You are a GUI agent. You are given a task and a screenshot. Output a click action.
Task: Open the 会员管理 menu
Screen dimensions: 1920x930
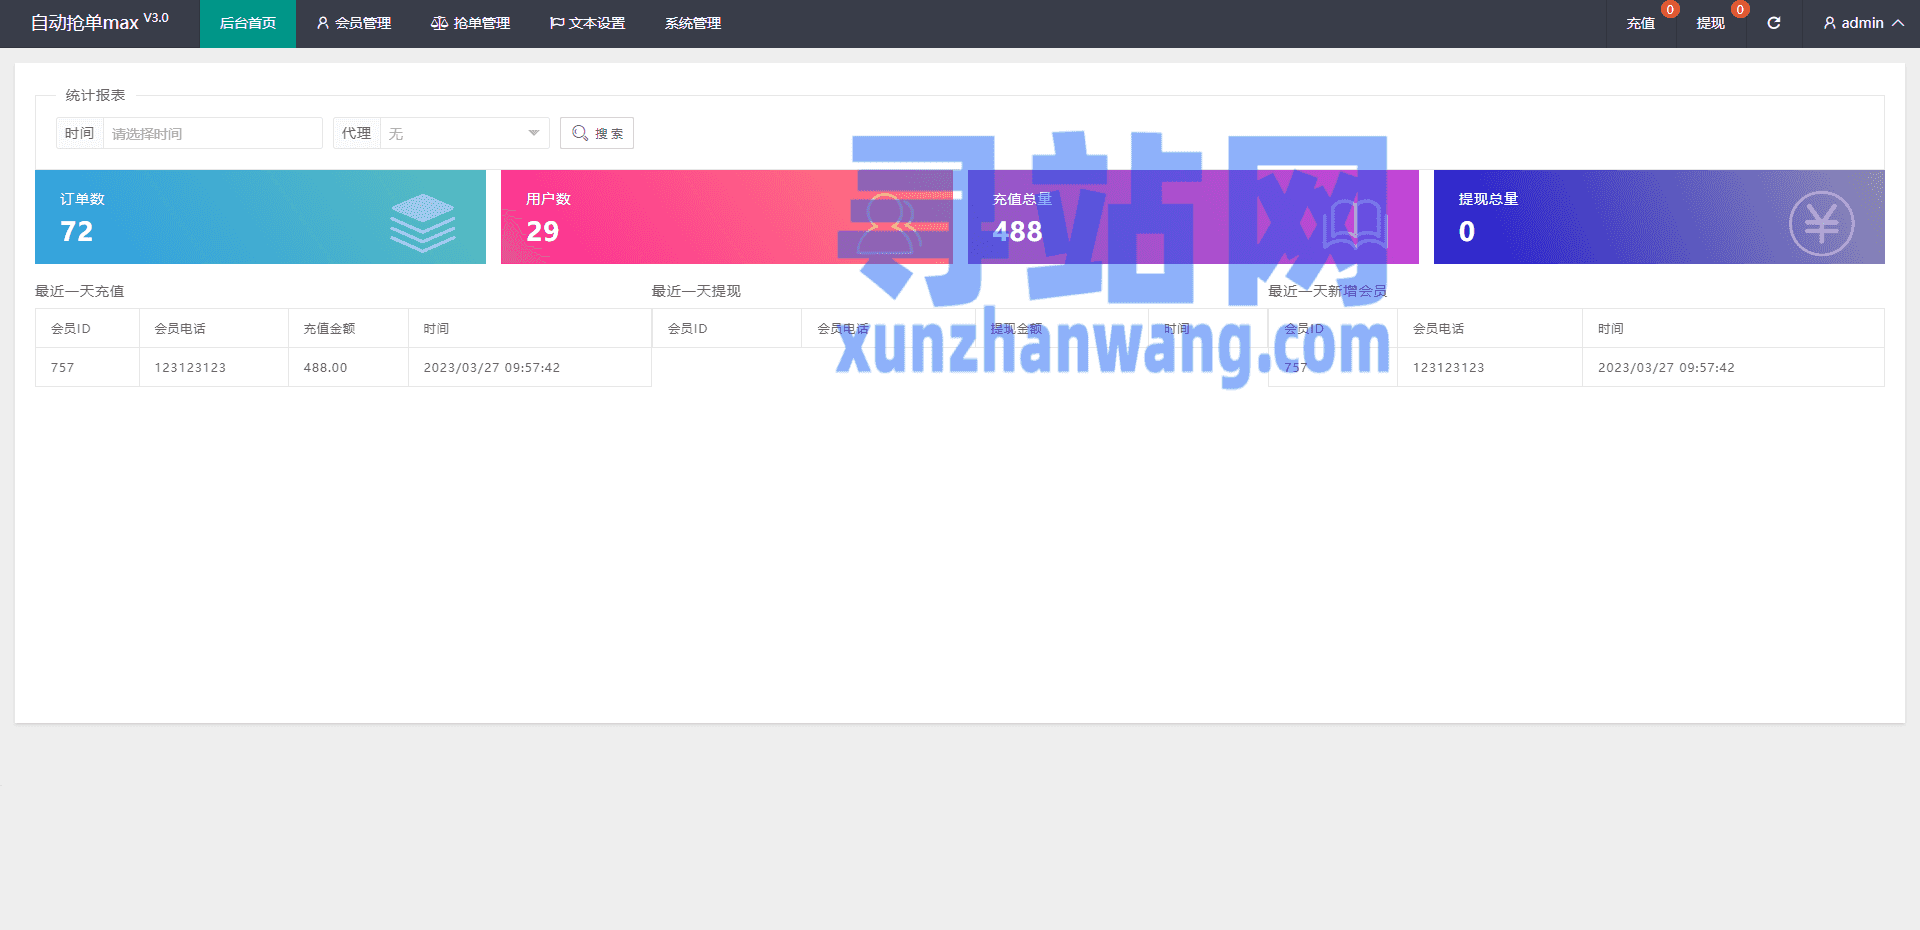coord(354,23)
